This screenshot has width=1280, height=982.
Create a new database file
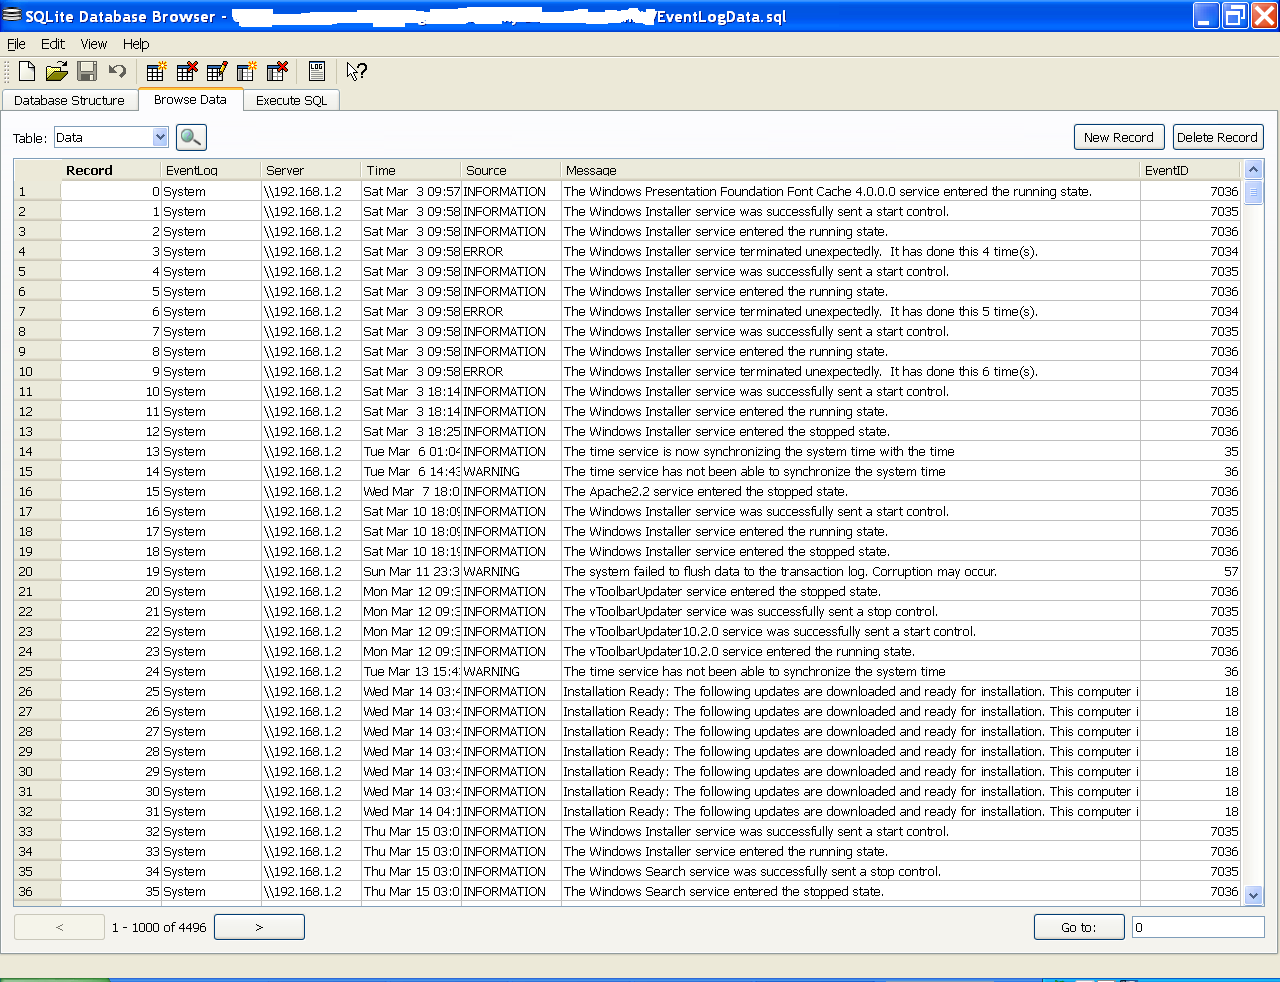[x=25, y=71]
